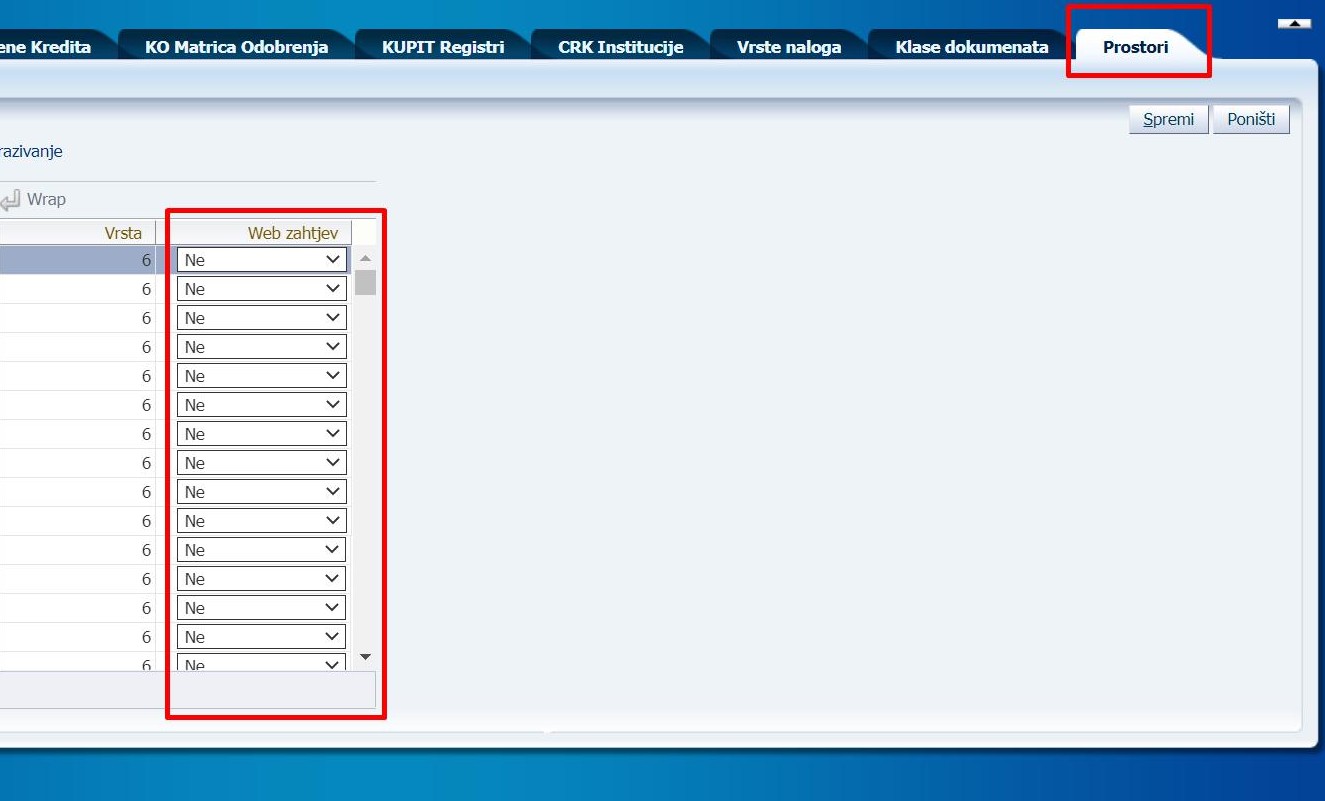Open the third row Web zahtjev dropdown
Viewport: 1325px width, 801px height.
tap(262, 318)
